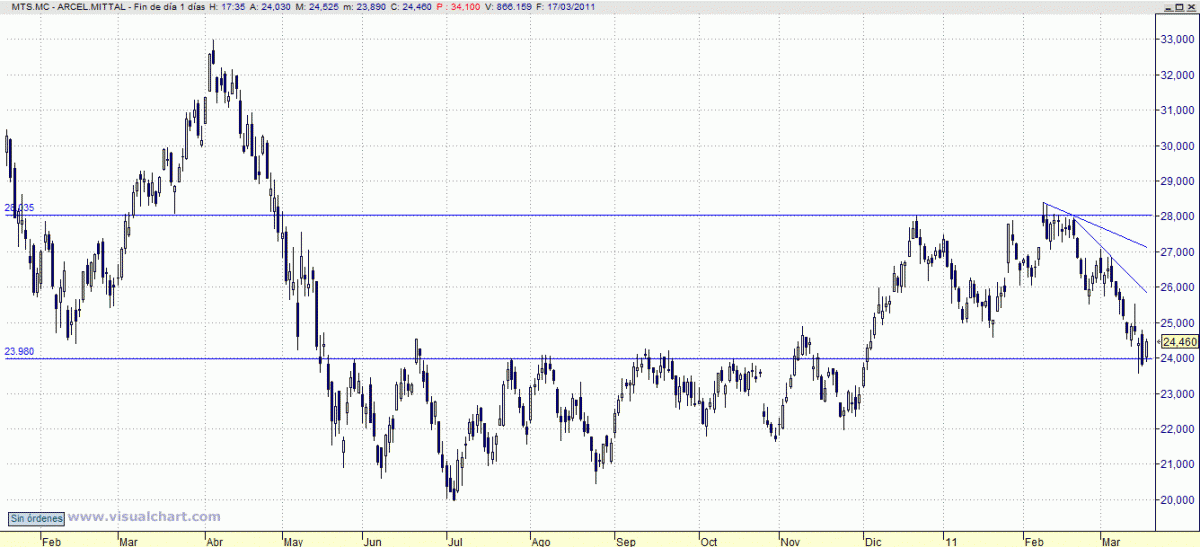Maximize the ArcelorMittal chart window
1200x547 pixels.
click(1178, 6)
